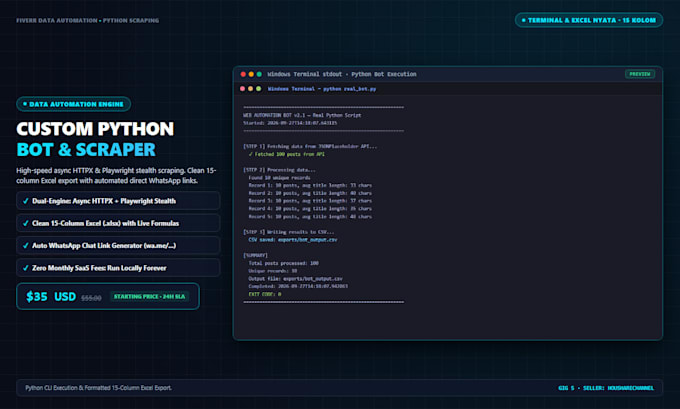Click the STEP 1 Fetching data line
The height and width of the screenshot is (409, 680).
tap(310, 147)
